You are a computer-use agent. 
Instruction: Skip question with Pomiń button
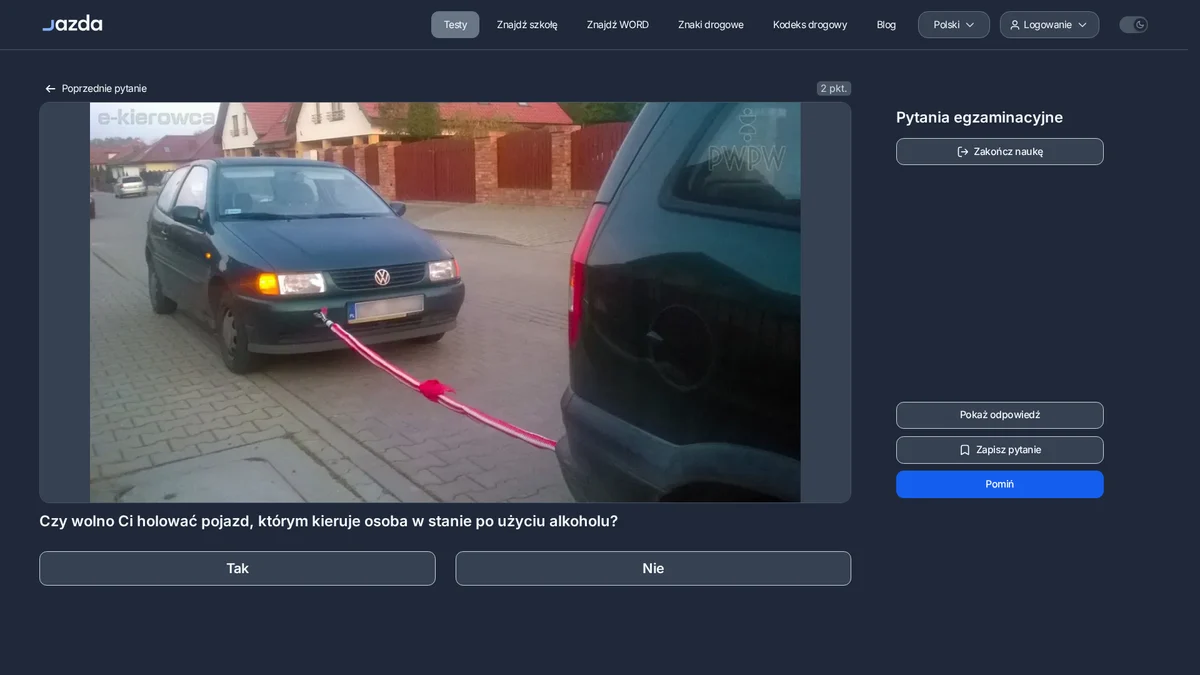1000,484
